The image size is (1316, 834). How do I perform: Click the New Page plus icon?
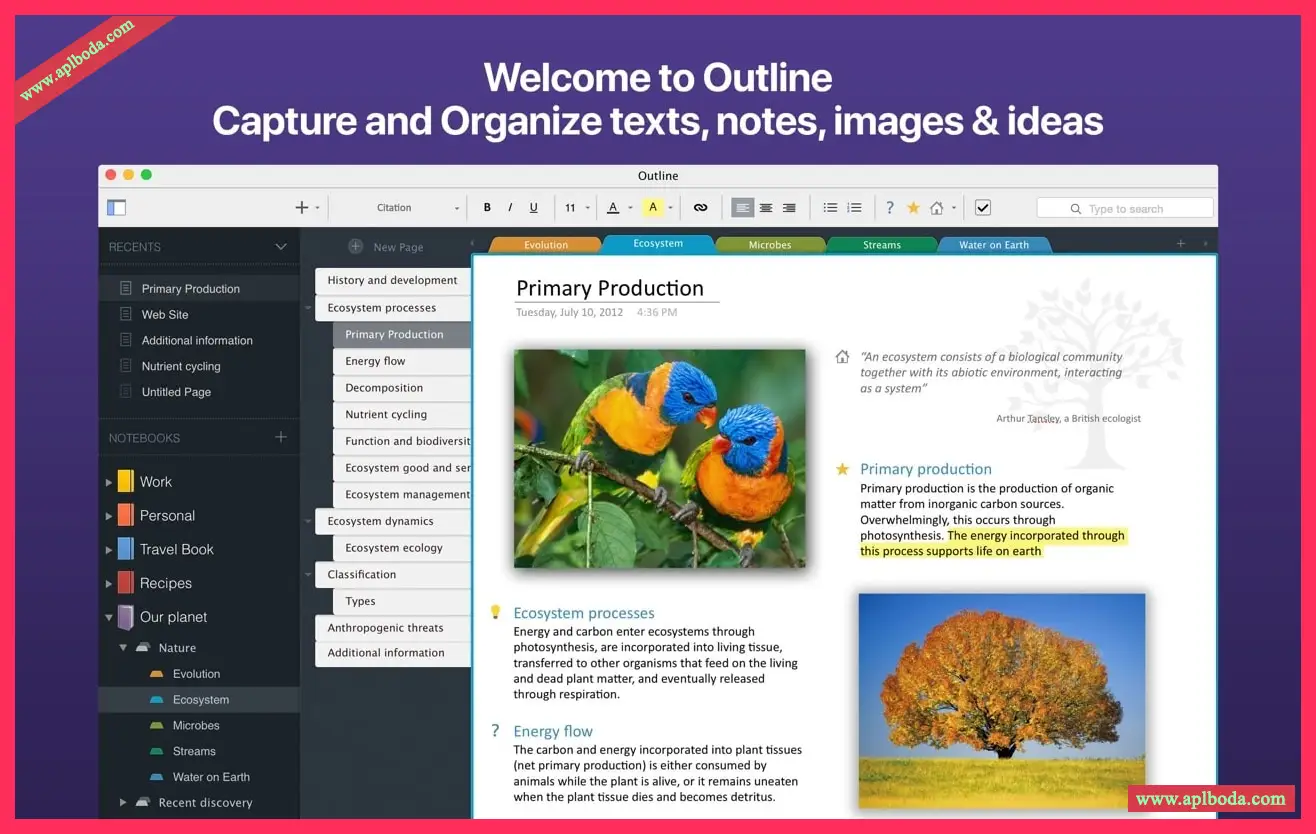coord(355,247)
